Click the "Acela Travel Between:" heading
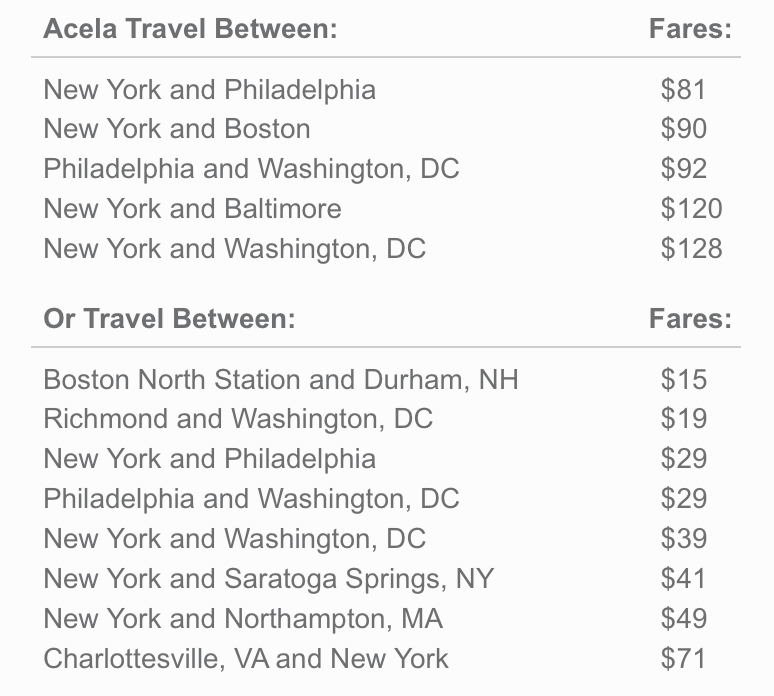The image size is (774, 696). coord(190,28)
